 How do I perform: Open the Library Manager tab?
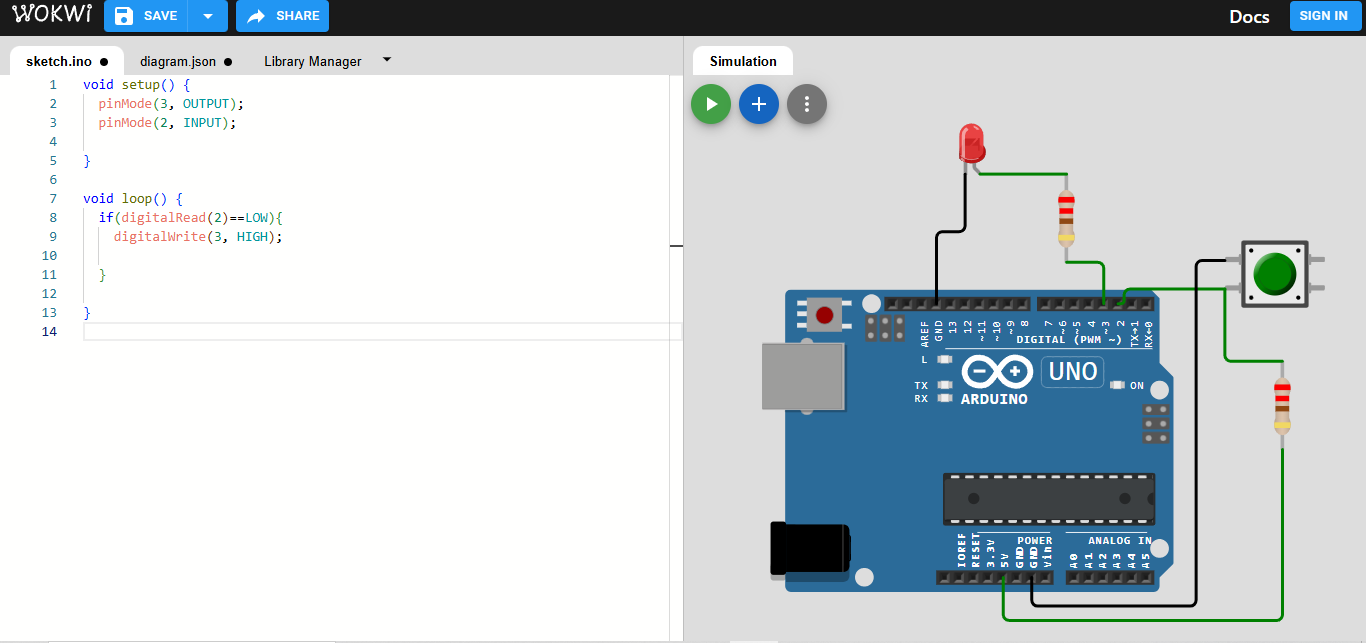[312, 61]
